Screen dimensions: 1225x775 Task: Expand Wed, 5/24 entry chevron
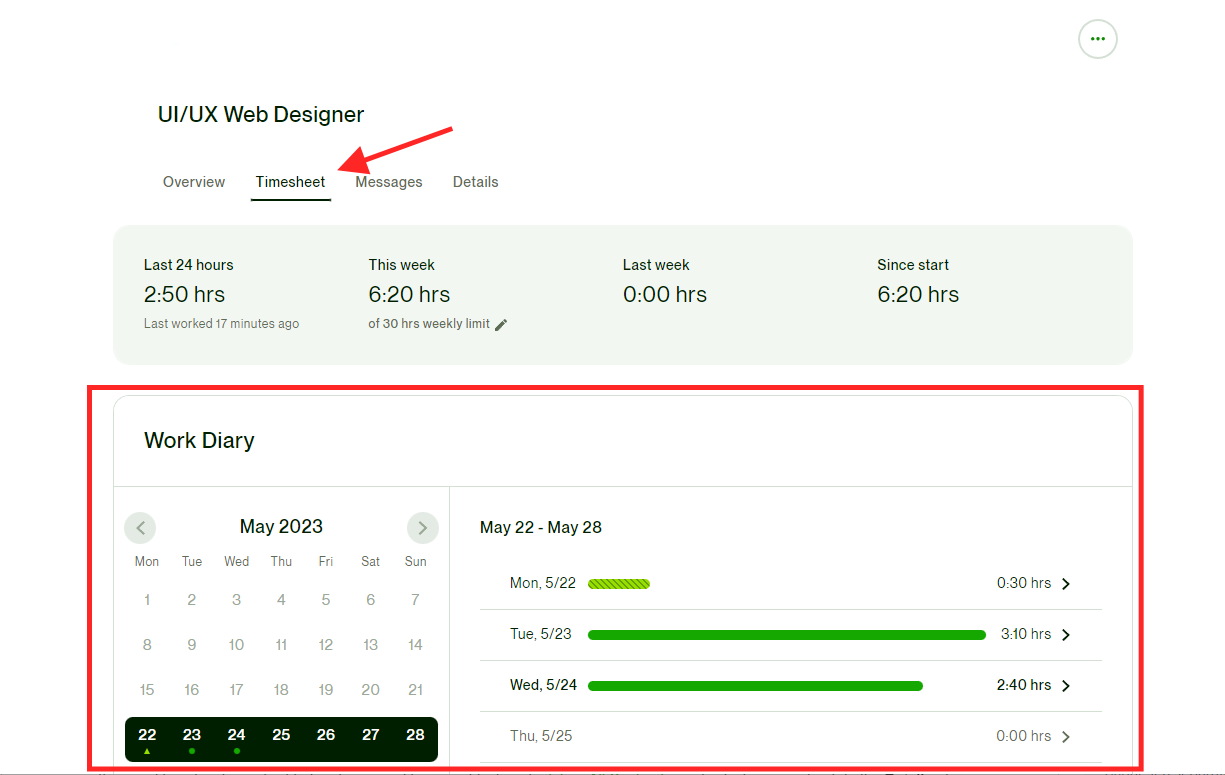click(x=1066, y=686)
